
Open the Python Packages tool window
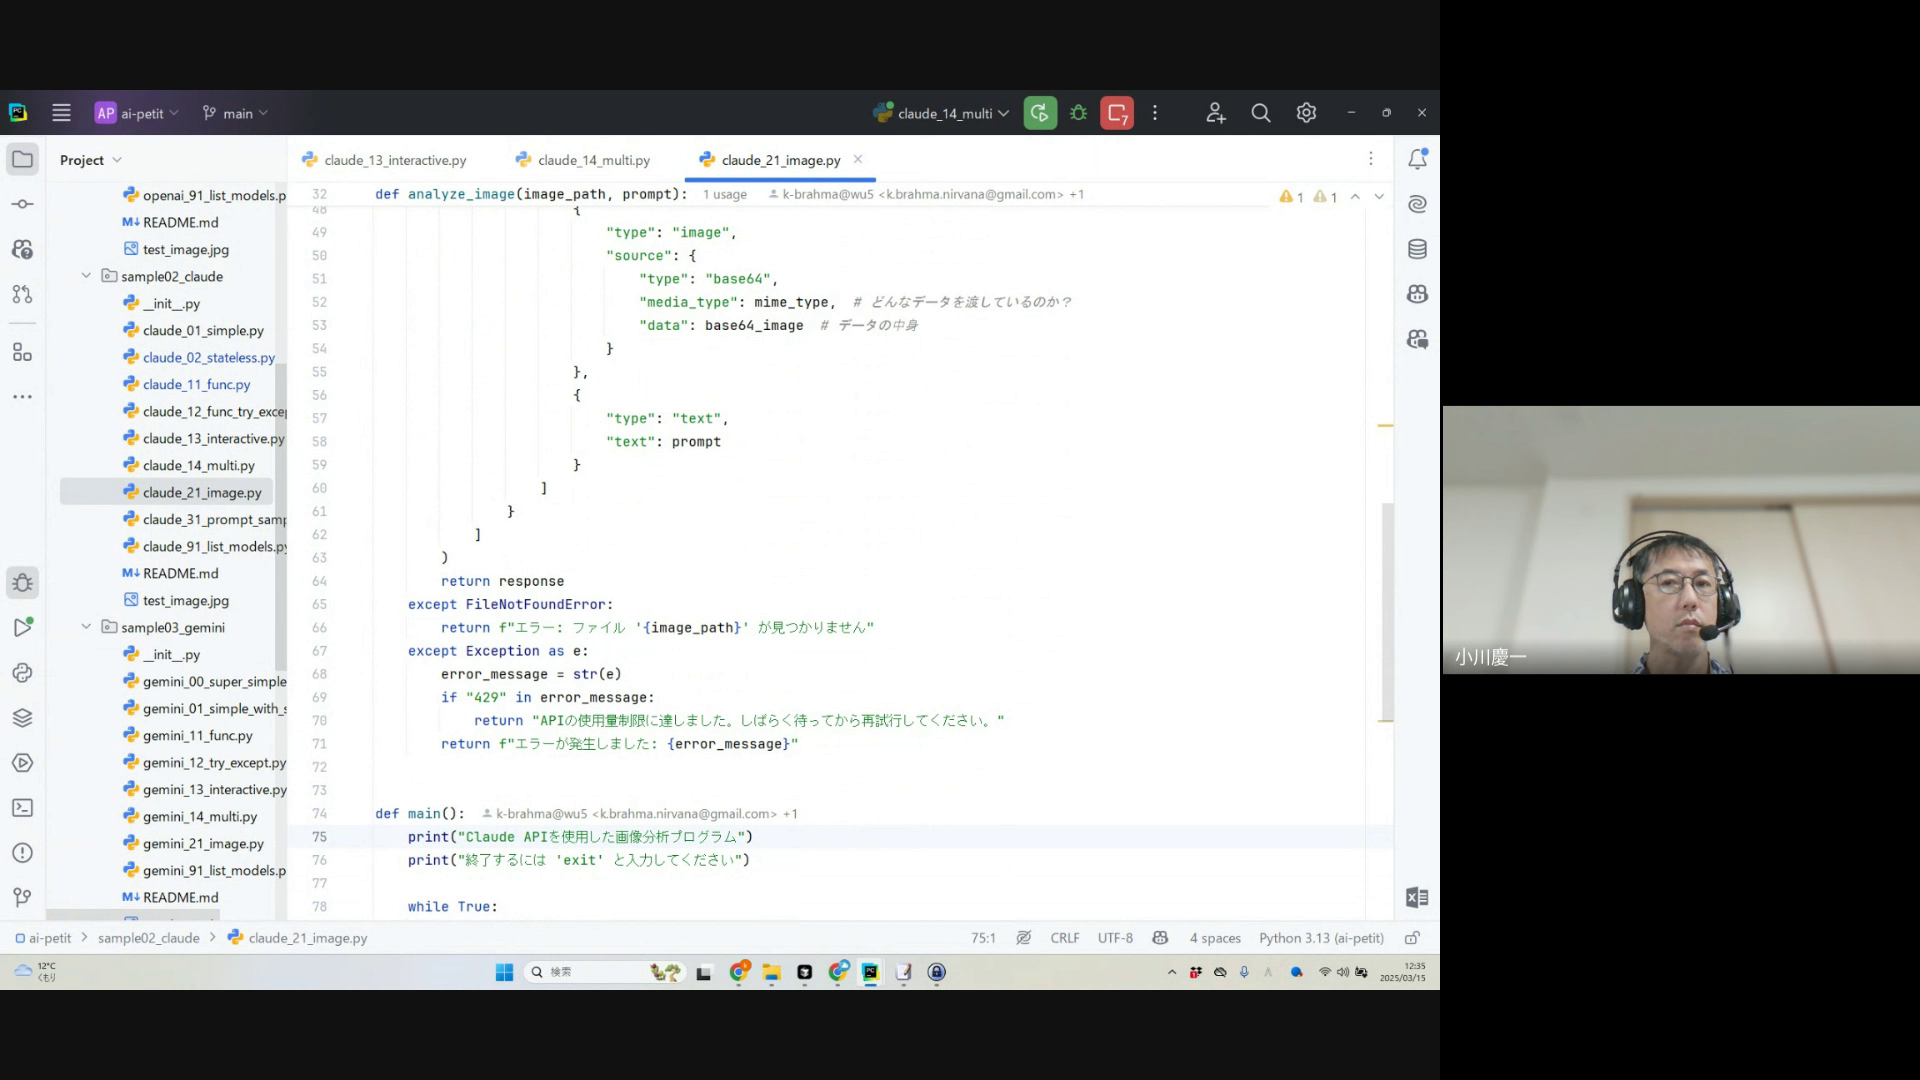[x=22, y=718]
